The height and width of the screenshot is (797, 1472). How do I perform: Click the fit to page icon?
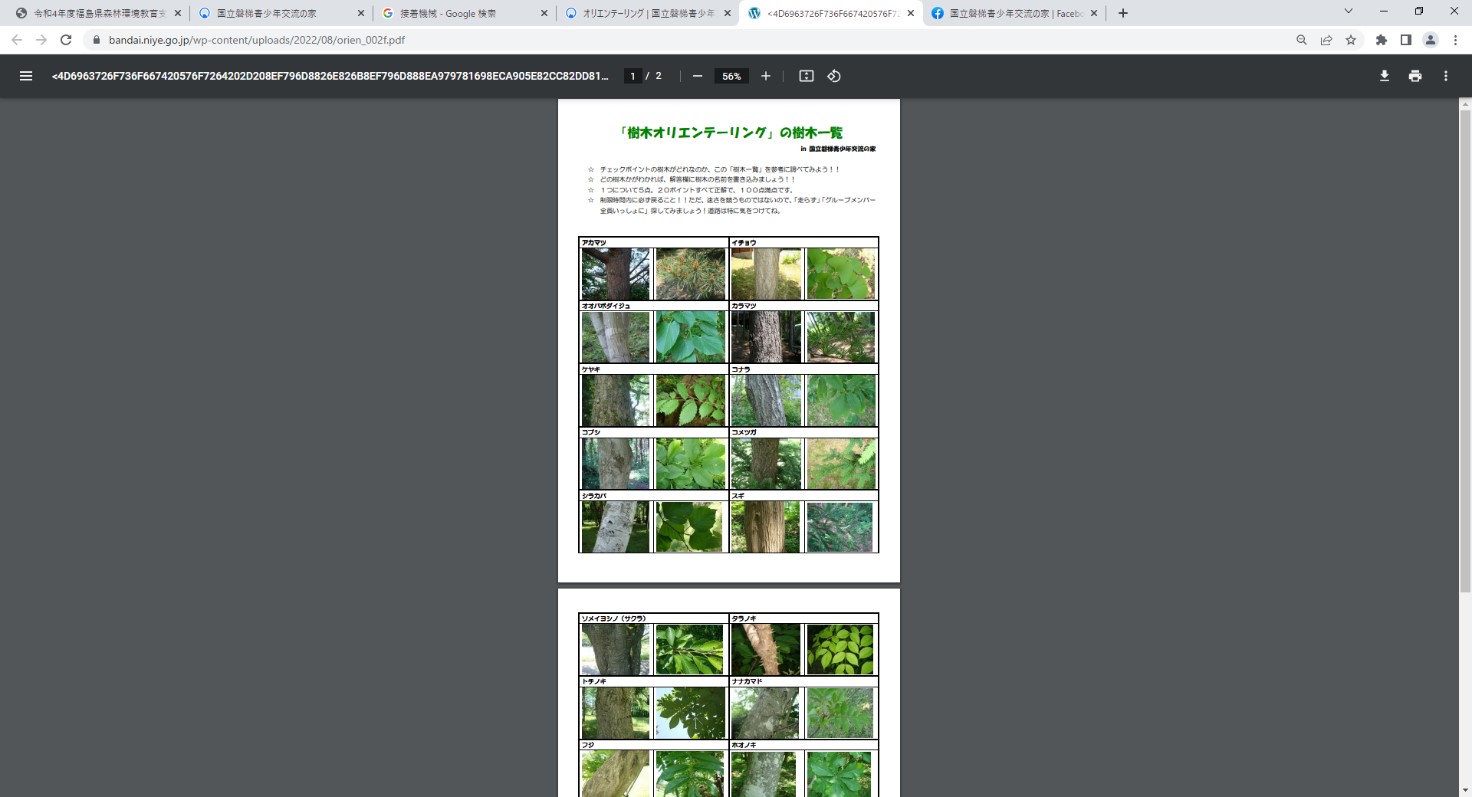806,76
